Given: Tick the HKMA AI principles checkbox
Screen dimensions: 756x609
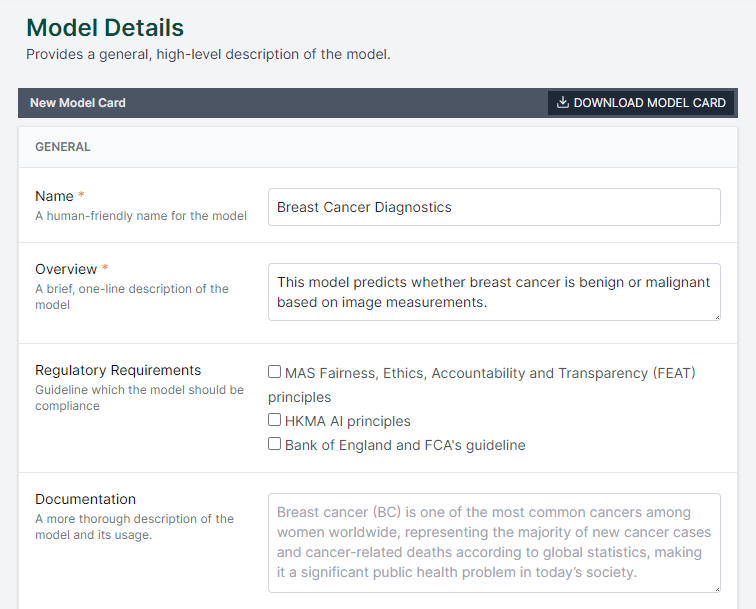Looking at the screenshot, I should [x=274, y=420].
